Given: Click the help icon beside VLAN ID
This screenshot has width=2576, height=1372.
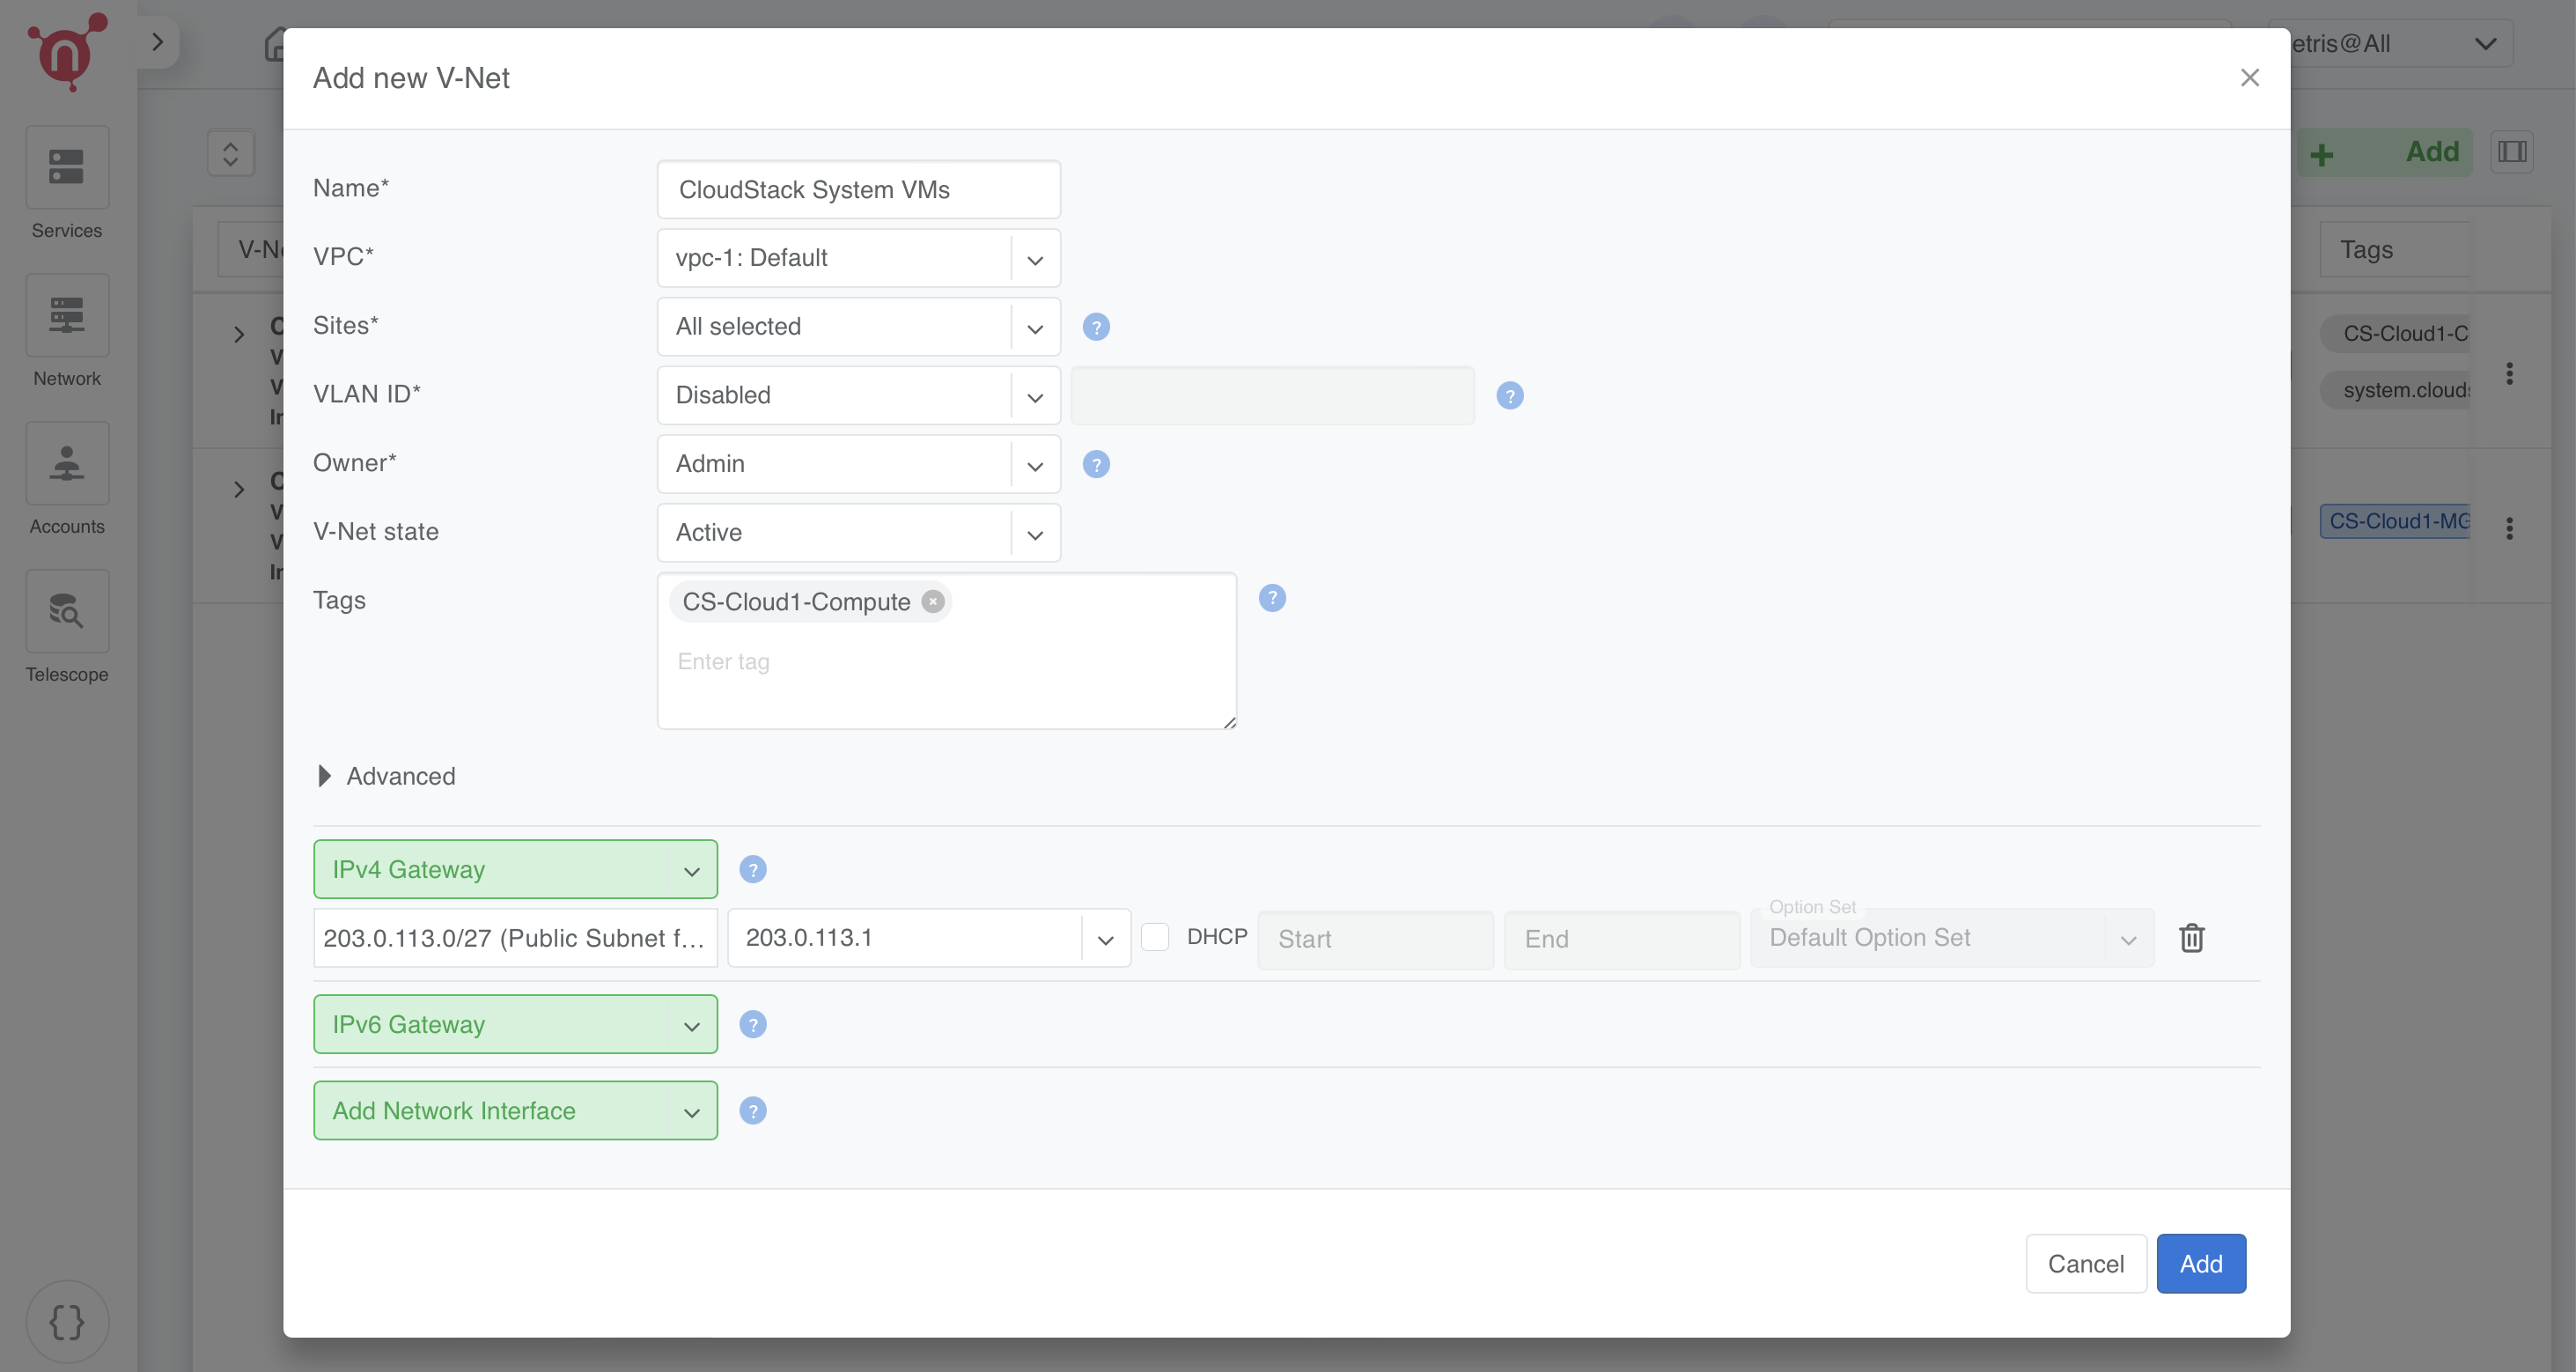Looking at the screenshot, I should (1509, 396).
